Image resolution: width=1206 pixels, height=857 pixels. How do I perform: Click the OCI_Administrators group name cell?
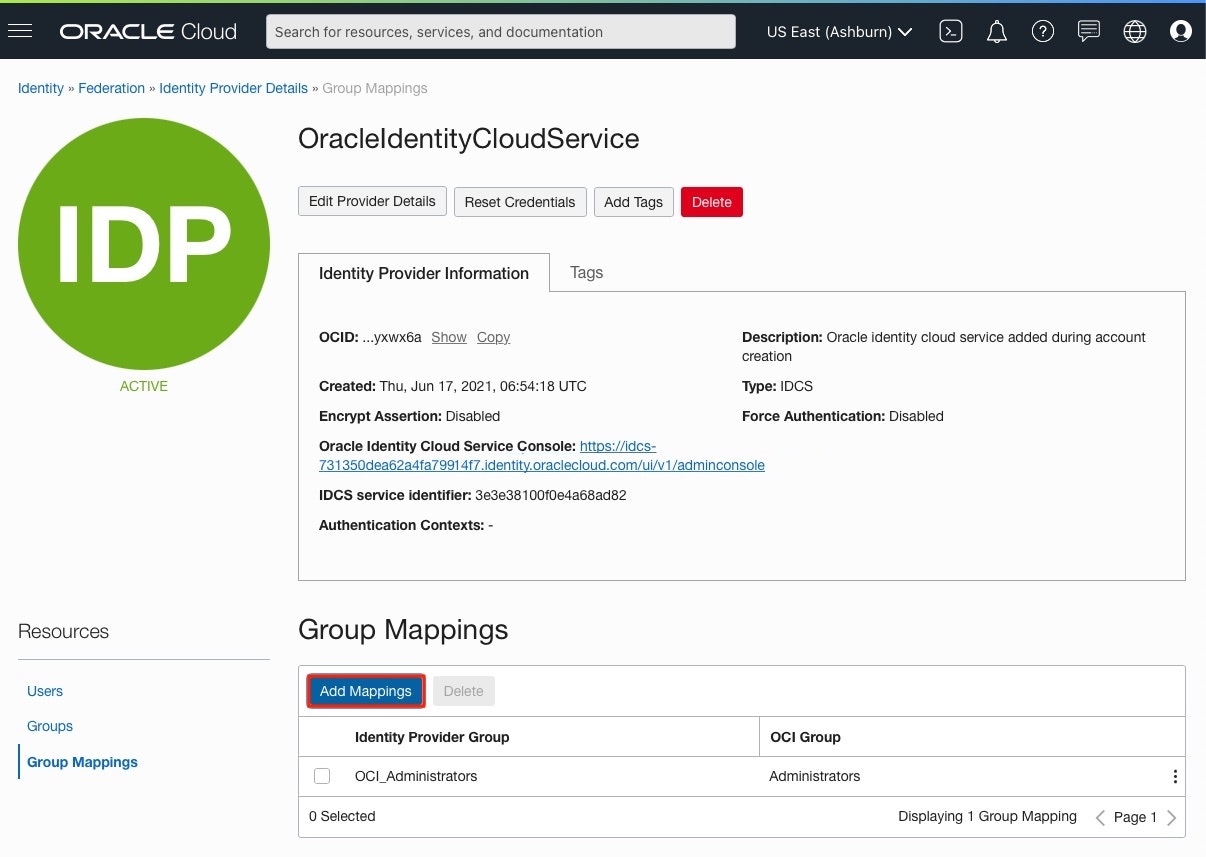tap(416, 776)
